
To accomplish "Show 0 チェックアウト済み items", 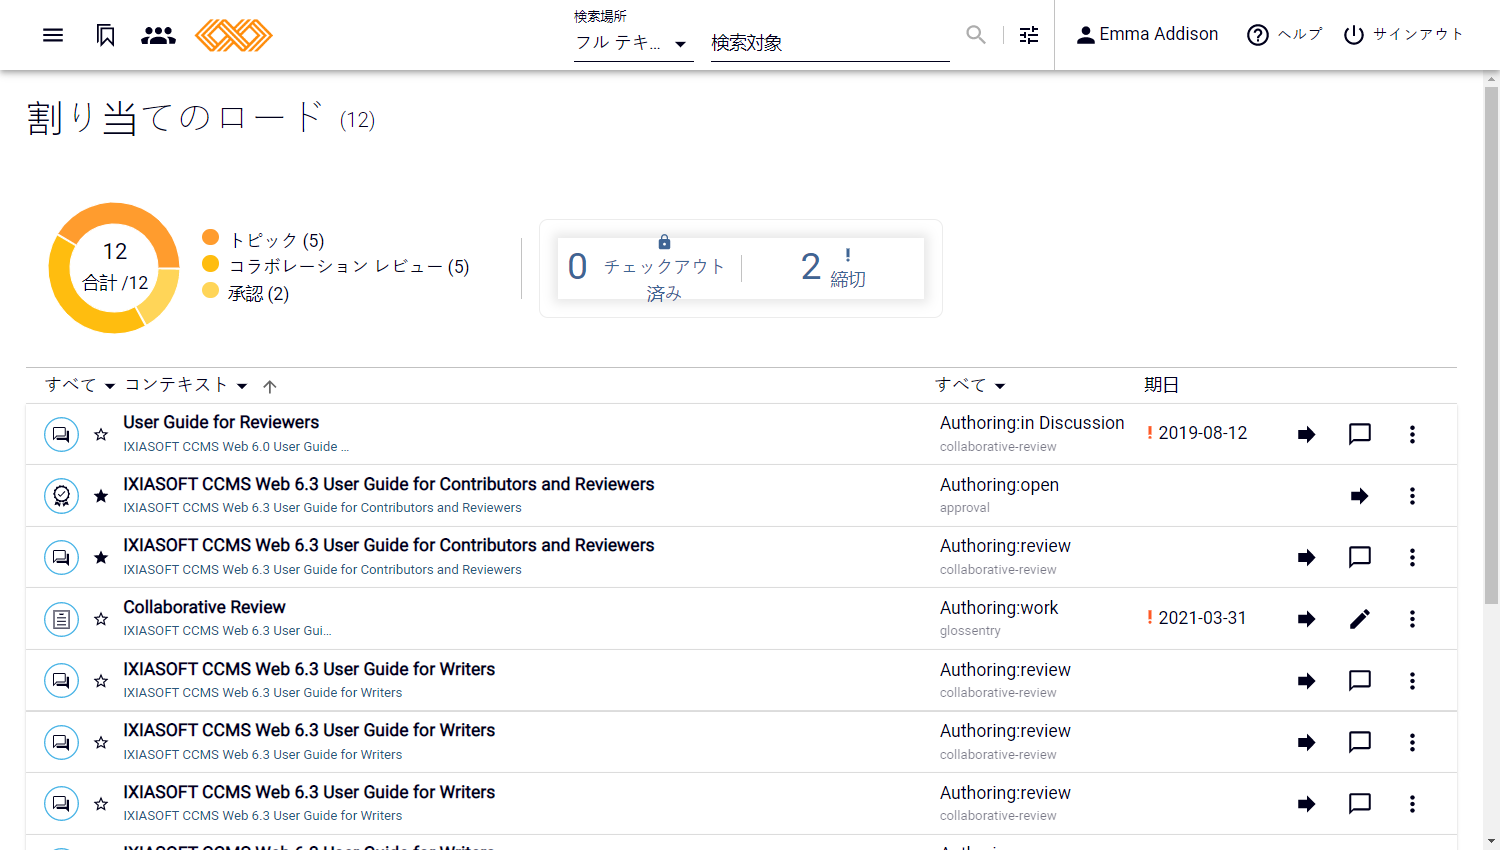I will (x=648, y=268).
